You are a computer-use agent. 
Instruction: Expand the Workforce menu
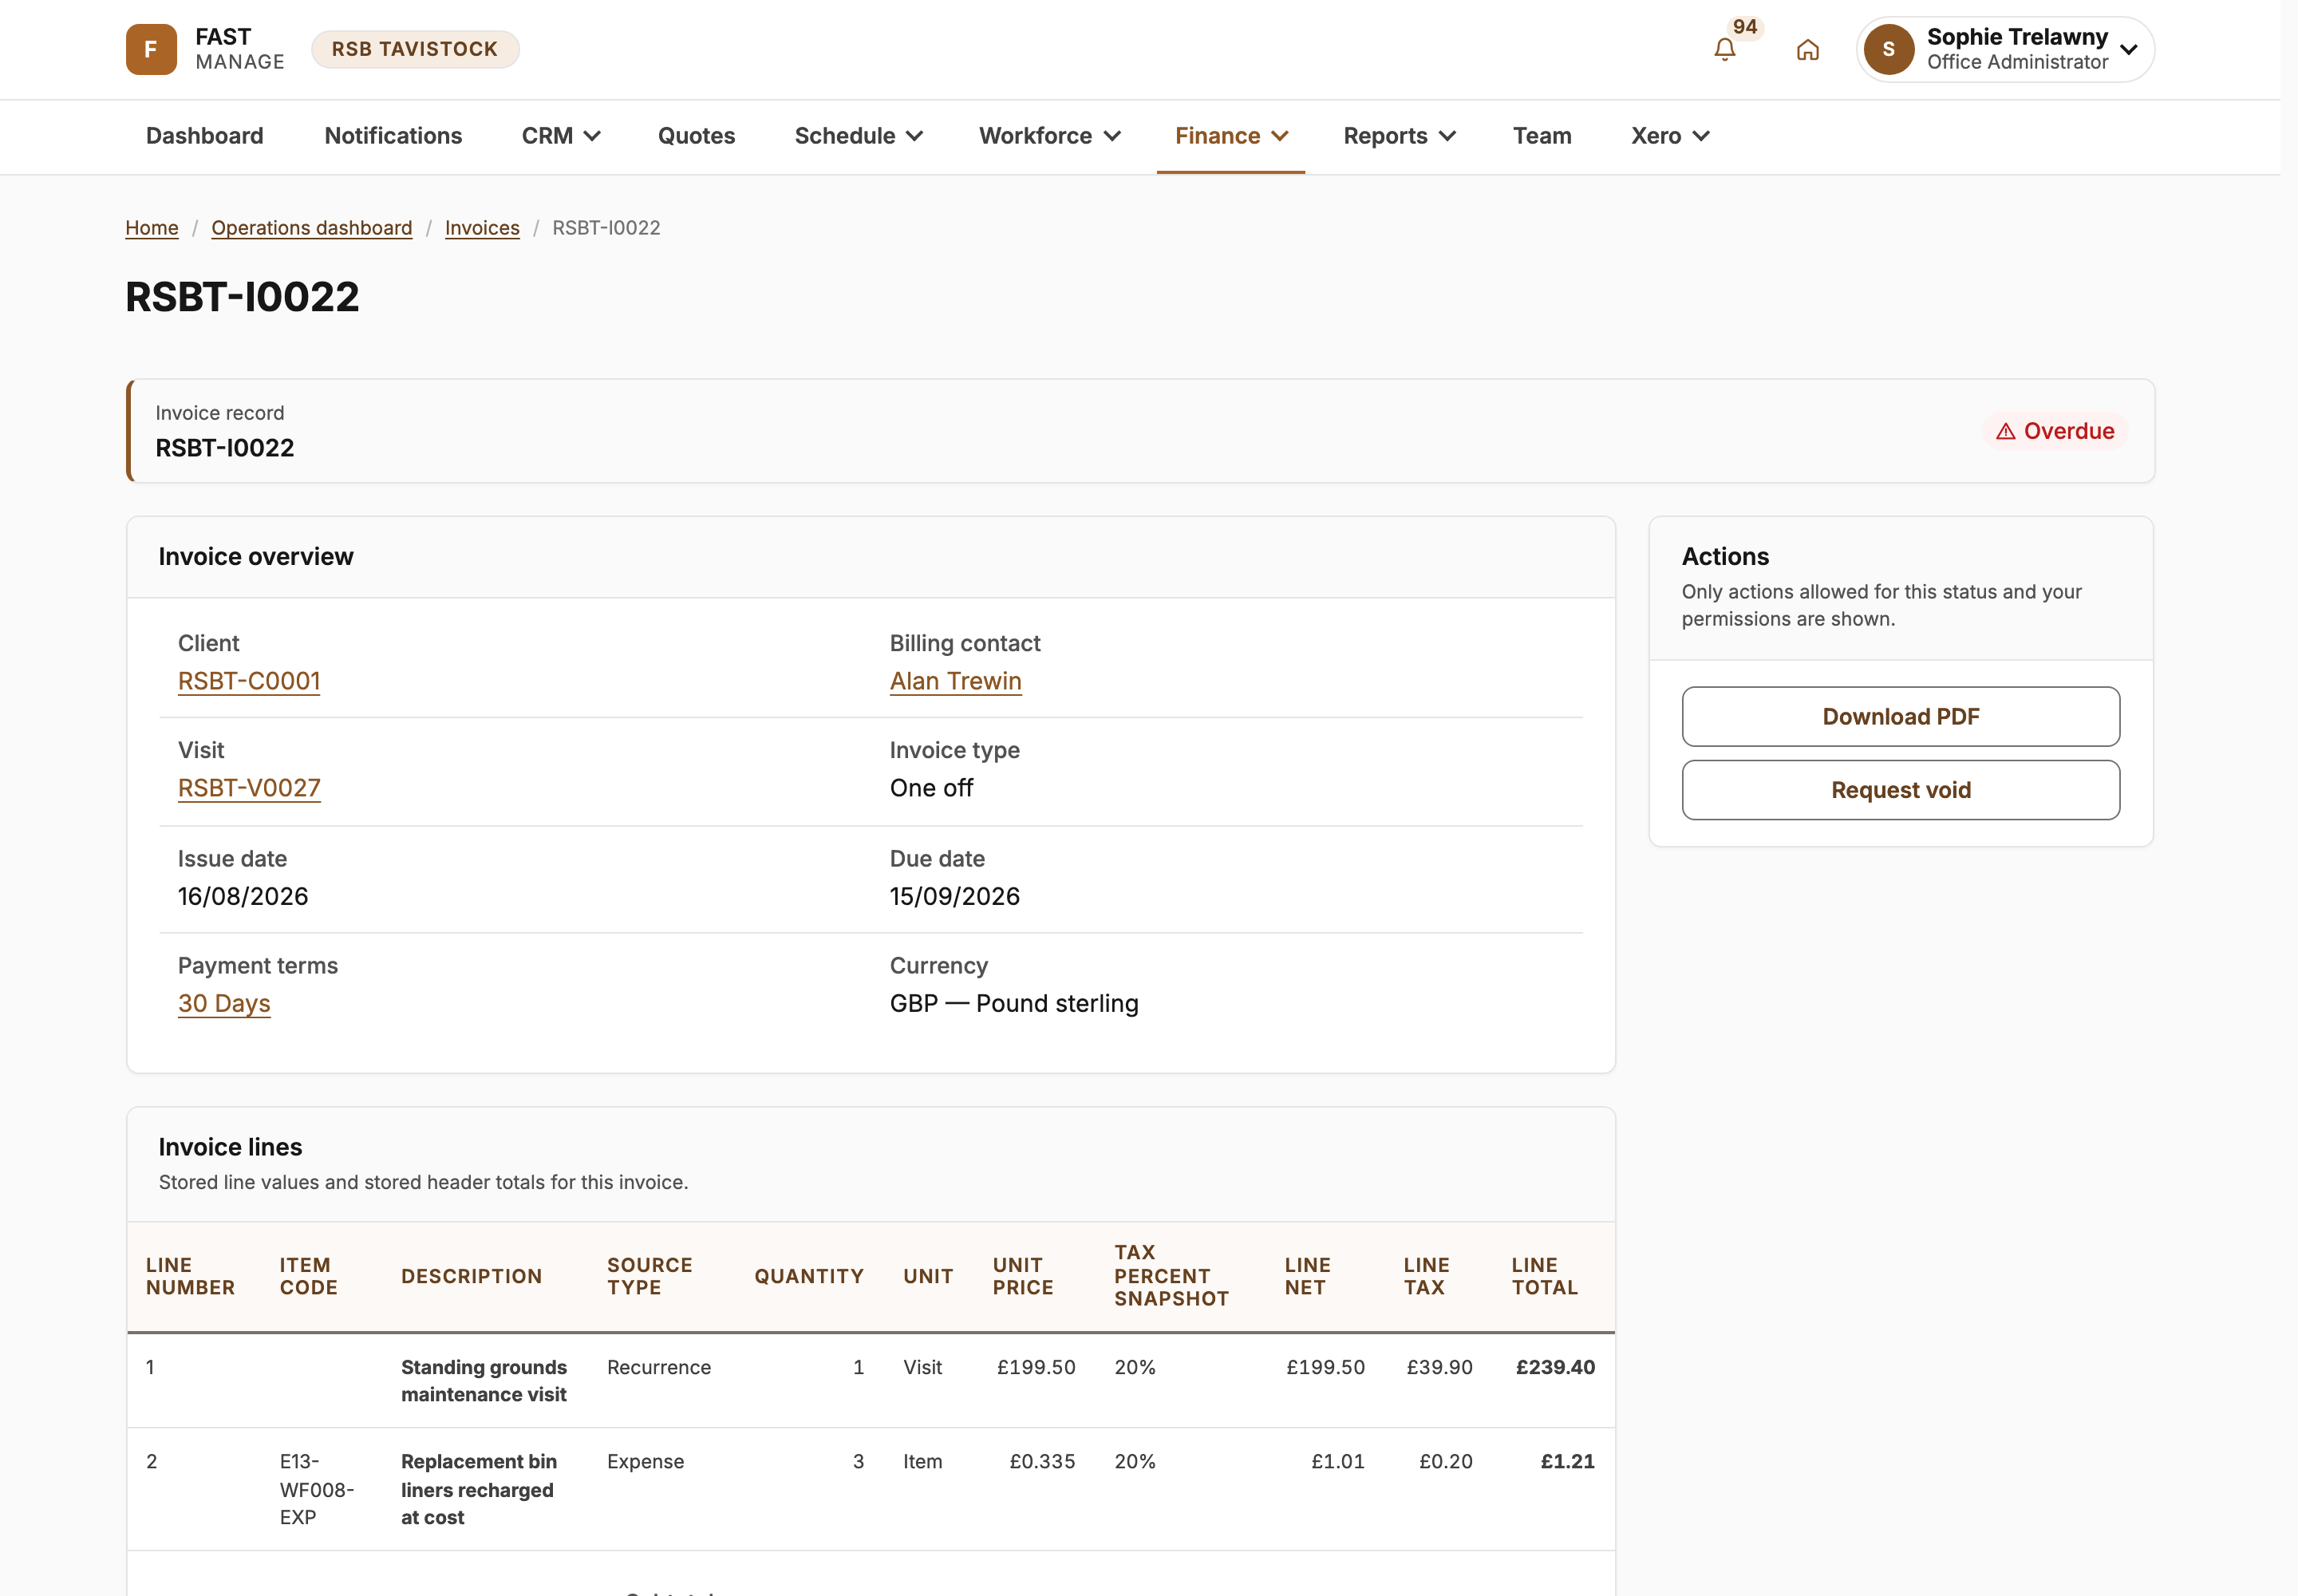point(1049,136)
